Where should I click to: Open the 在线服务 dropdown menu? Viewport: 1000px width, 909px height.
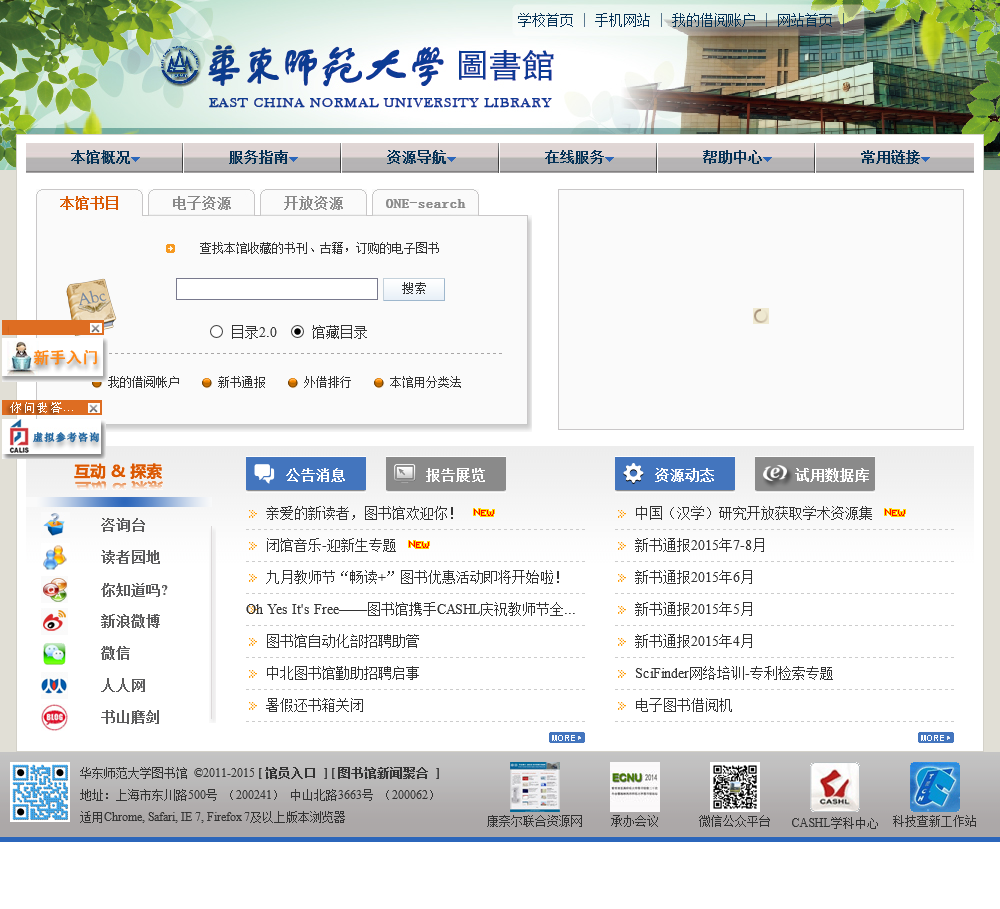579,158
